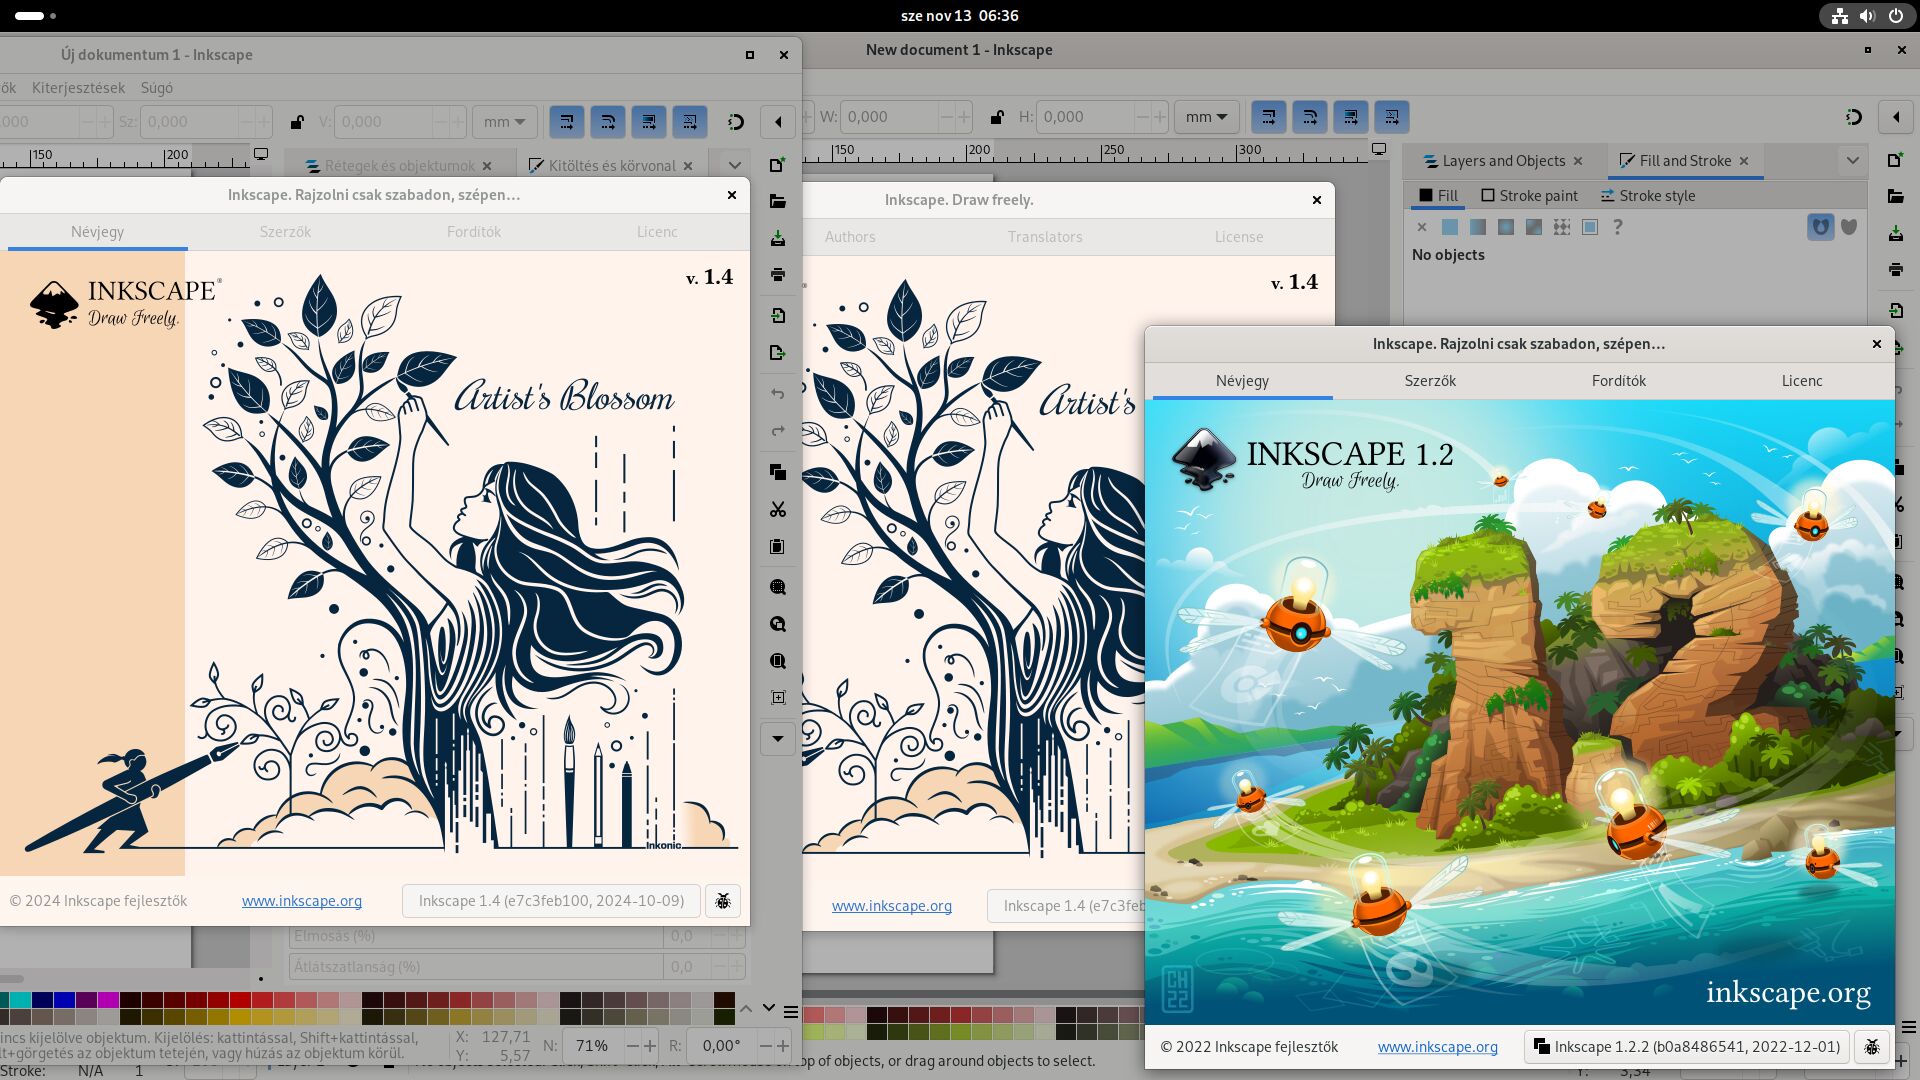
Task: Pick the blue swatch in Hungarian palette
Action: [64, 1000]
